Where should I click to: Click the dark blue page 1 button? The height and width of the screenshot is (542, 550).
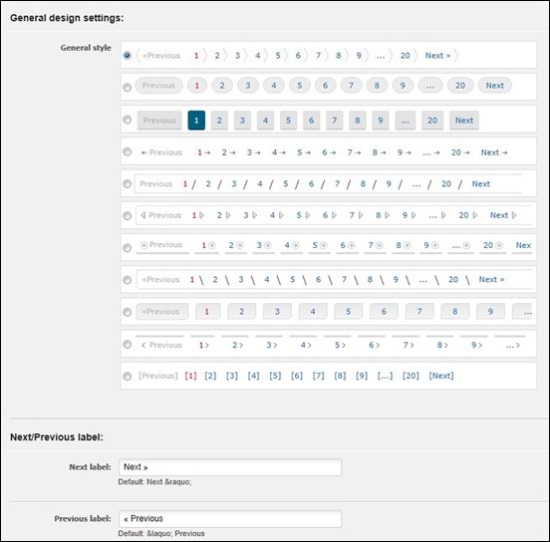[x=196, y=120]
